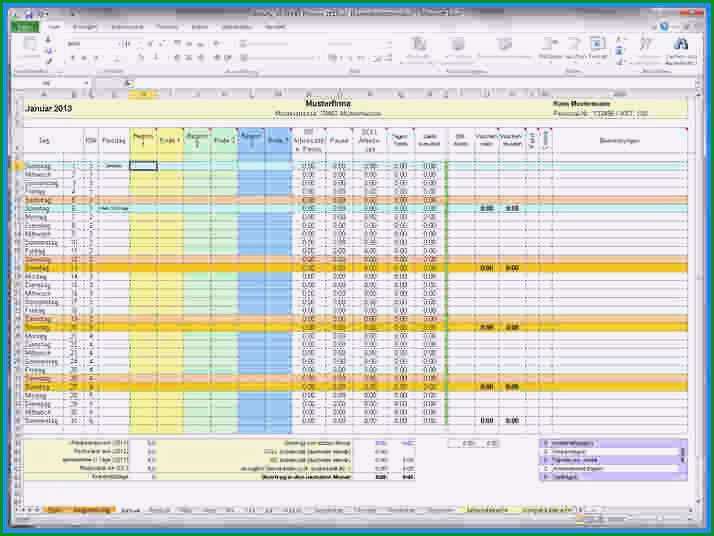Toggle italic formatting in the ribbon
Image resolution: width=714 pixels, height=536 pixels.
[x=83, y=58]
